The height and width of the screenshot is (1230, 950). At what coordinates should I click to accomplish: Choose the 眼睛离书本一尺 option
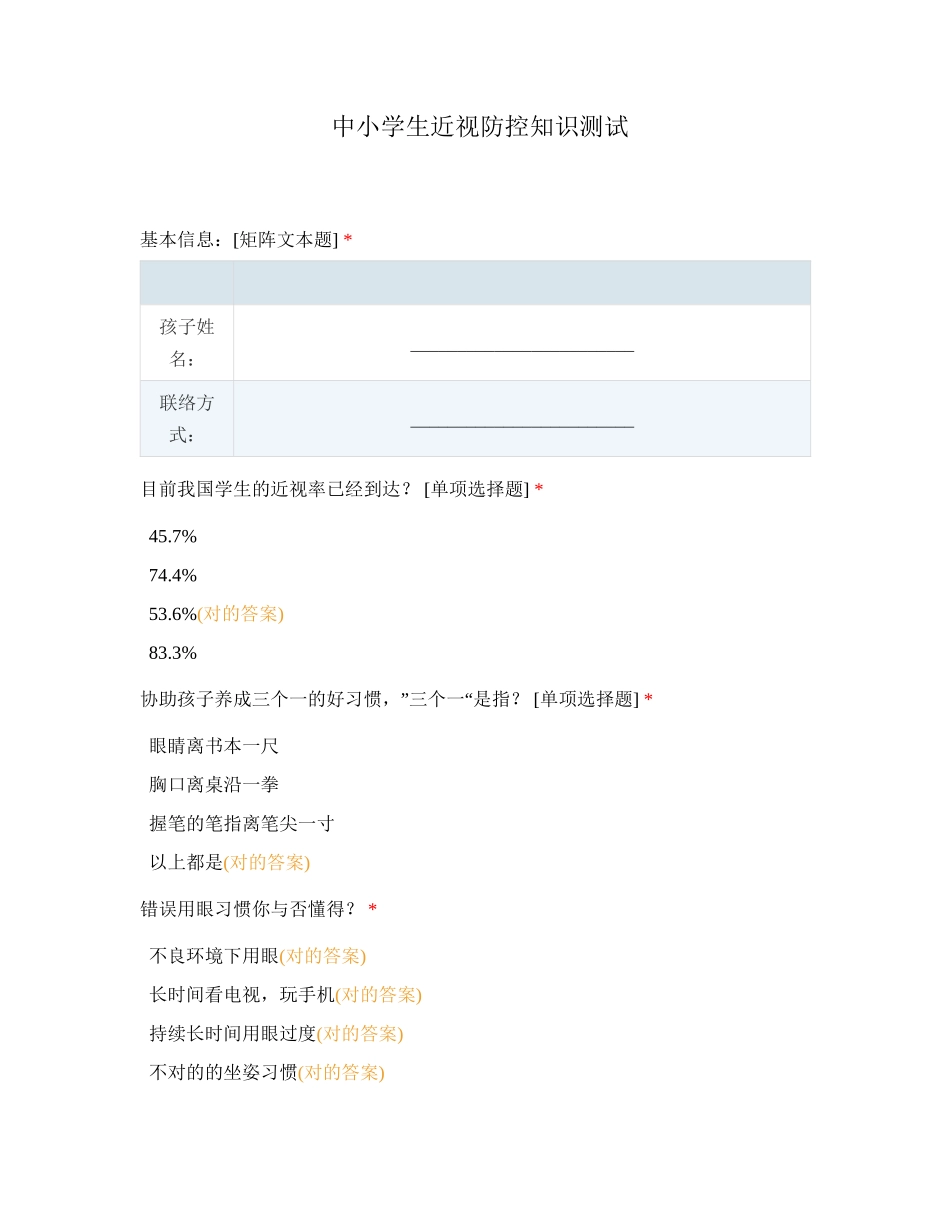[x=214, y=746]
